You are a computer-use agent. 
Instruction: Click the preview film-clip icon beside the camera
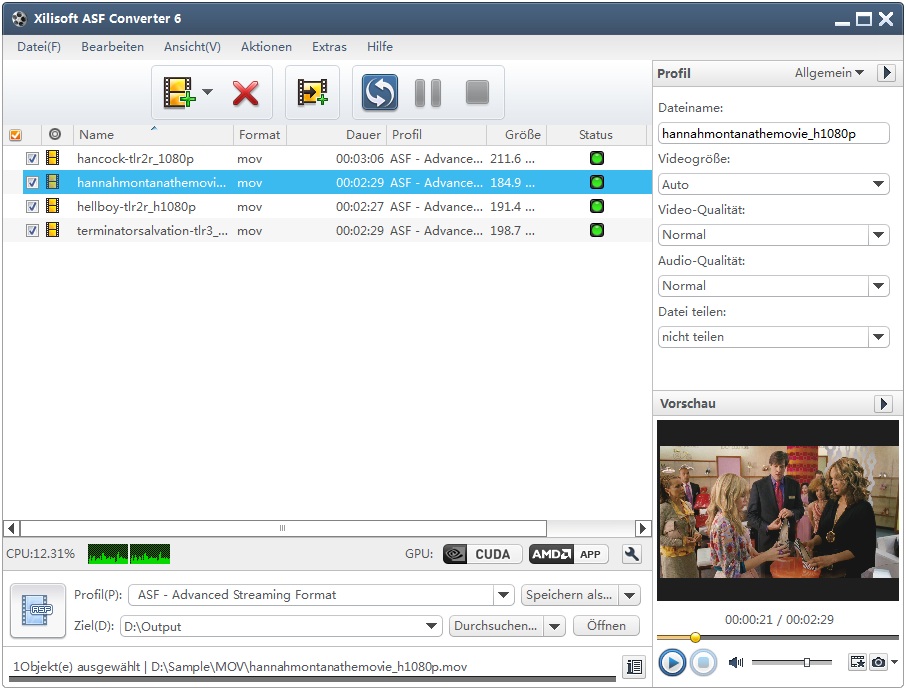(857, 662)
